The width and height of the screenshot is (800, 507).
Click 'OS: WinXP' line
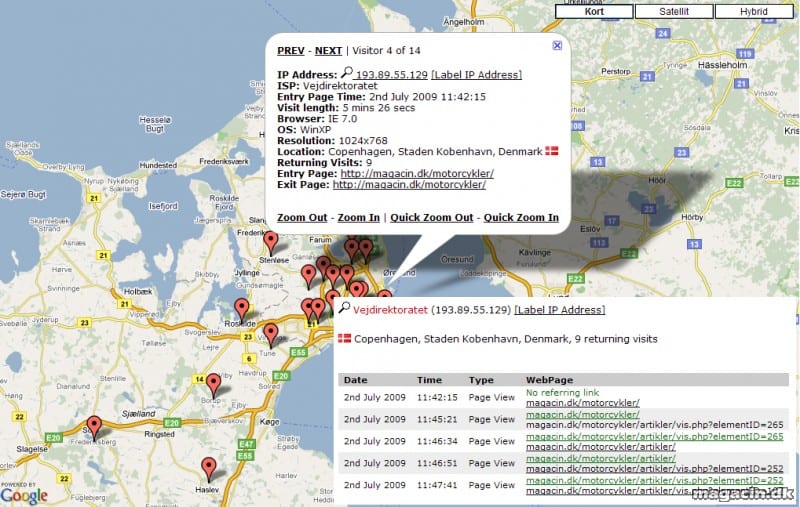click(304, 130)
